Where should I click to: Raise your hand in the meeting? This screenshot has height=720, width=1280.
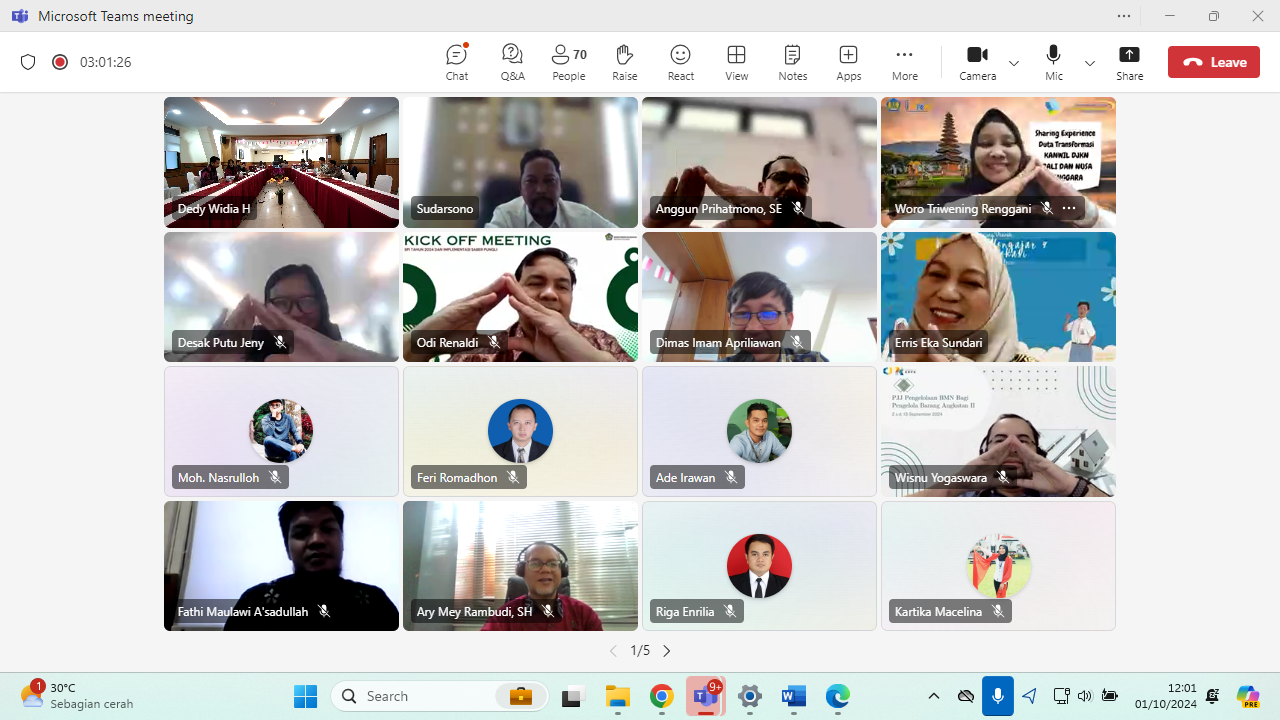[x=625, y=62]
